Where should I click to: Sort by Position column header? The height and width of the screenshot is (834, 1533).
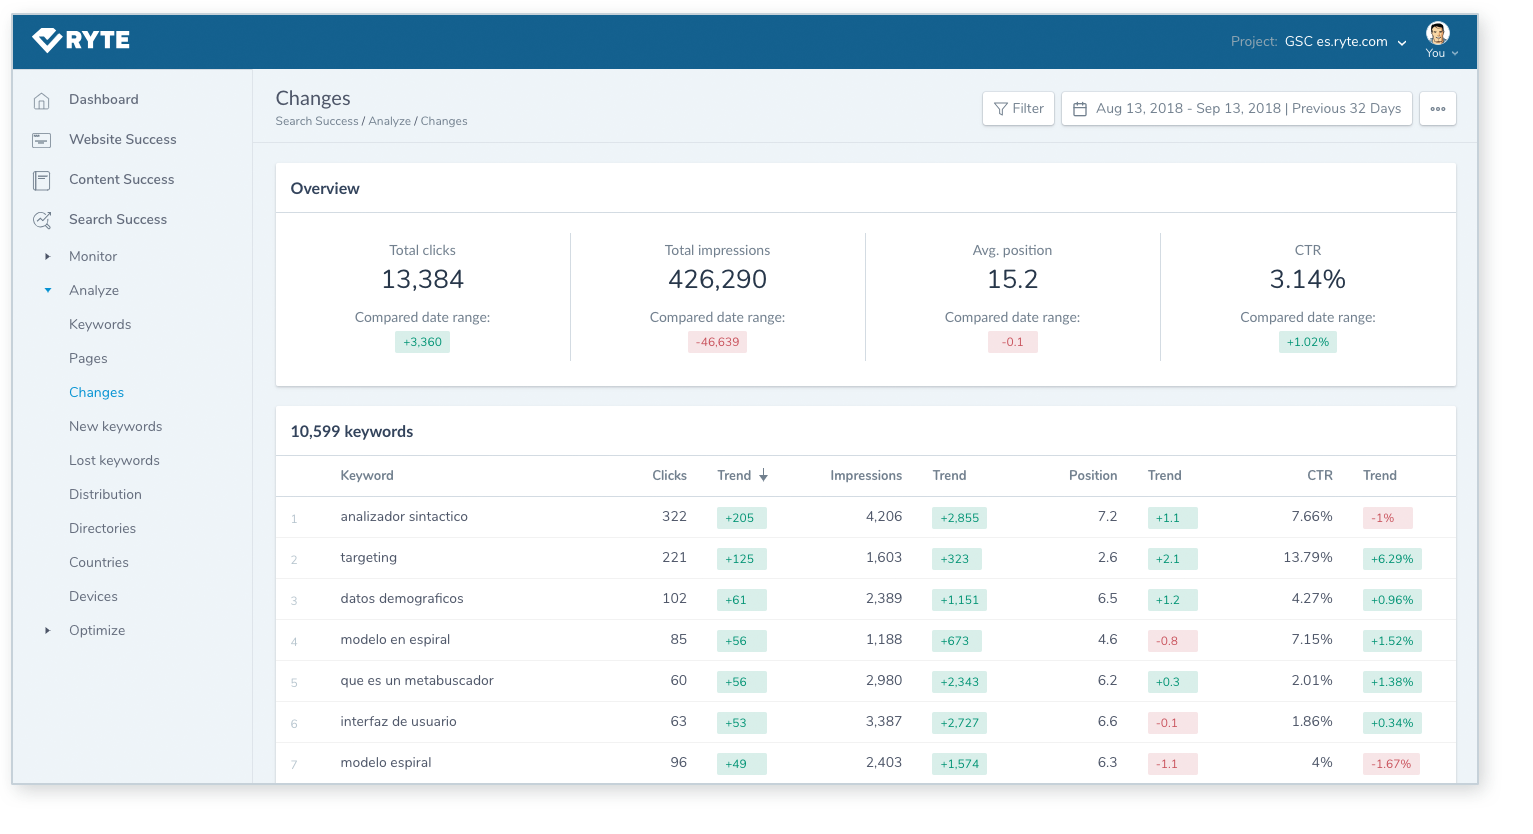[x=1093, y=476]
